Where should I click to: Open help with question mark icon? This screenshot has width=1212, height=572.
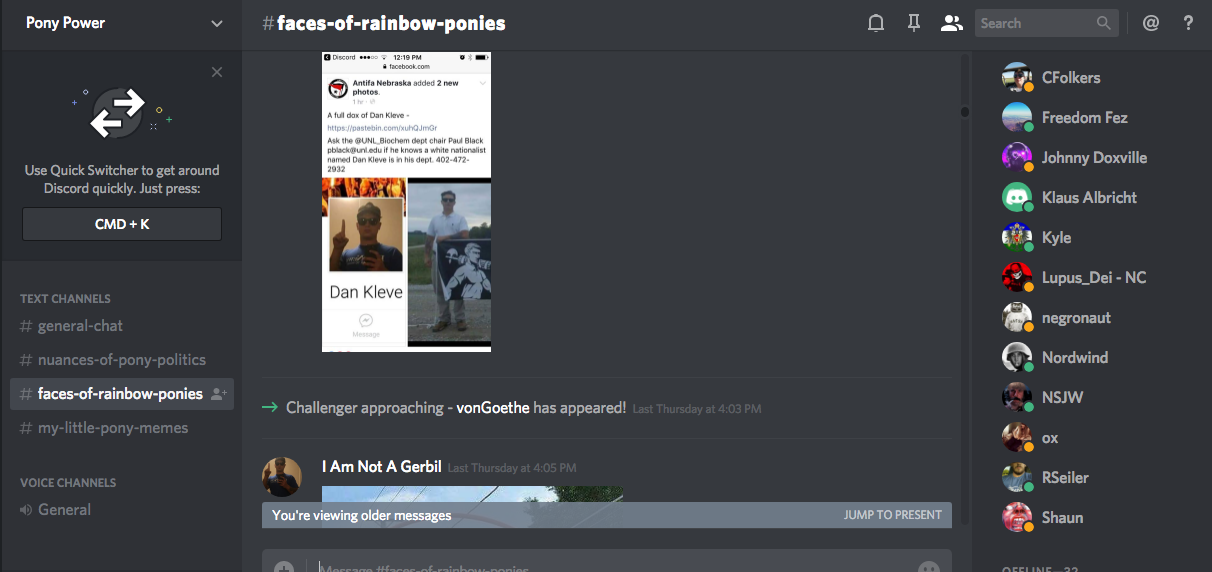(1188, 23)
